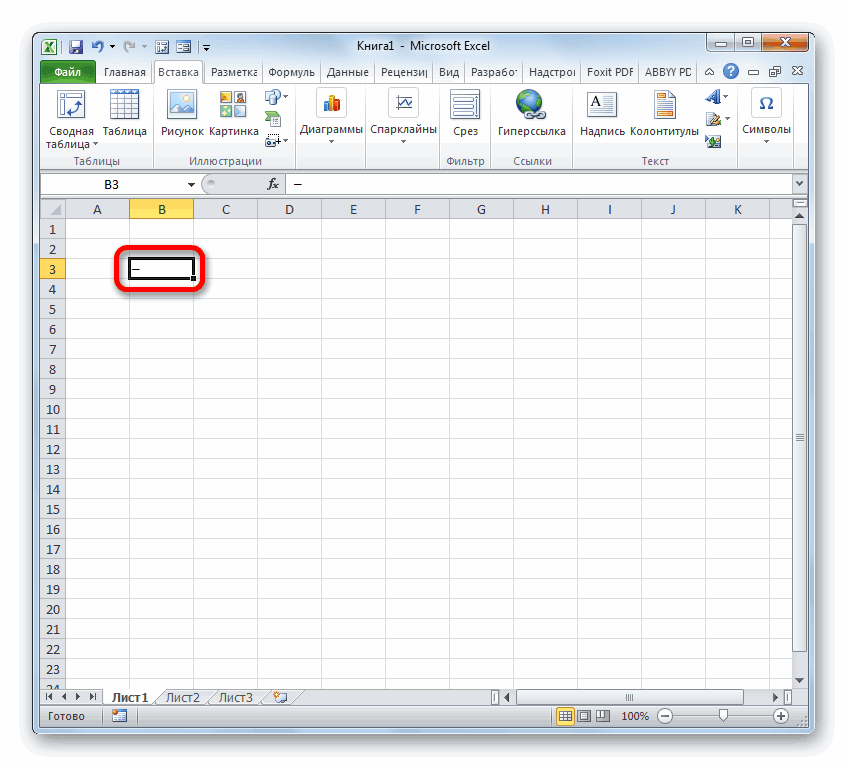Open the Главная ribbon tab
This screenshot has height=767, width=848.
[x=123, y=72]
